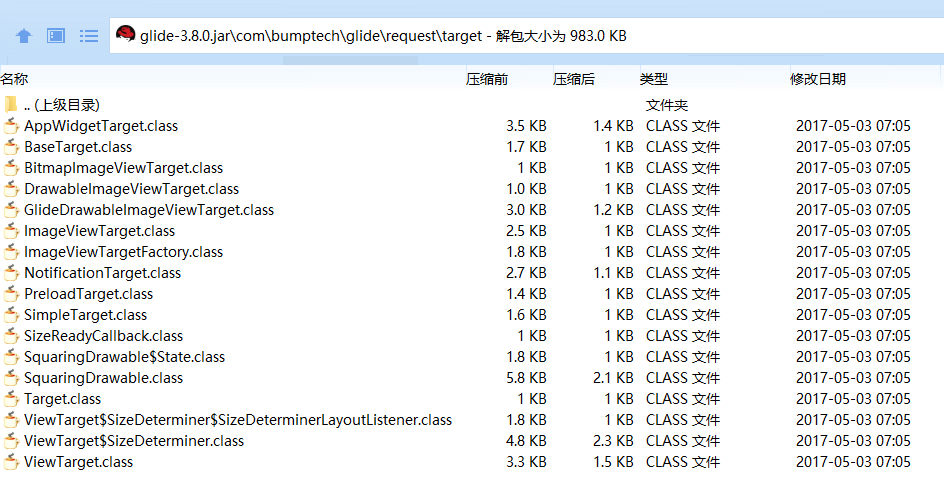The image size is (944, 497).
Task: Click BitmapImageViewTarget.class file icon
Action: point(11,168)
